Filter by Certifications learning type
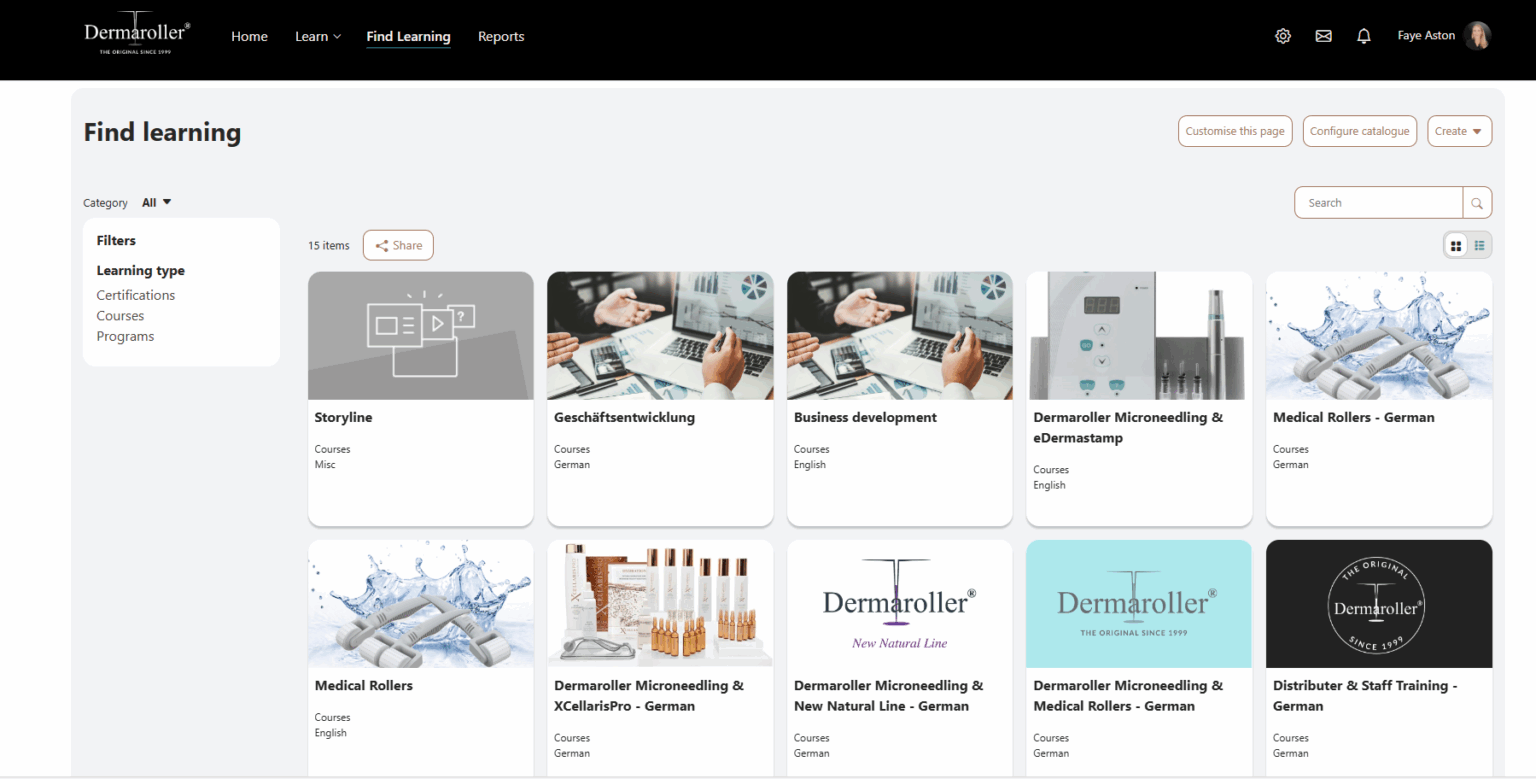This screenshot has width=1536, height=779. coord(135,294)
